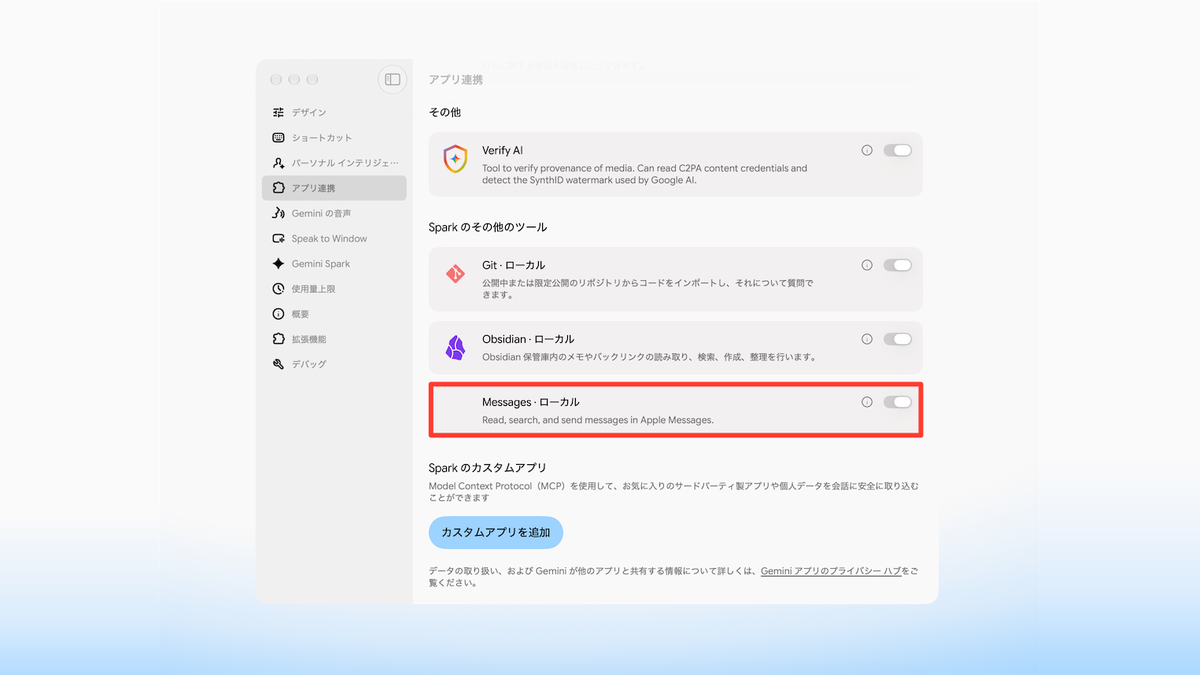1200x675 pixels.
Task: Toggle the Messages ローカル switch
Action: point(897,402)
